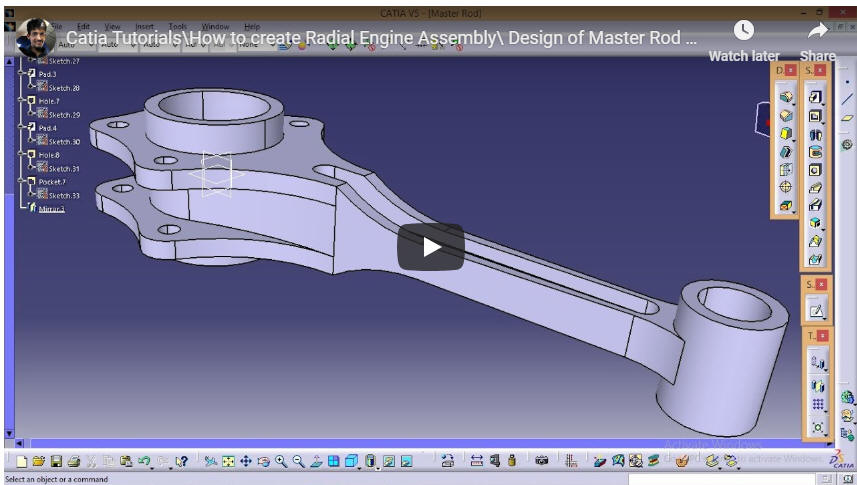Select the Hole tool

point(815,170)
